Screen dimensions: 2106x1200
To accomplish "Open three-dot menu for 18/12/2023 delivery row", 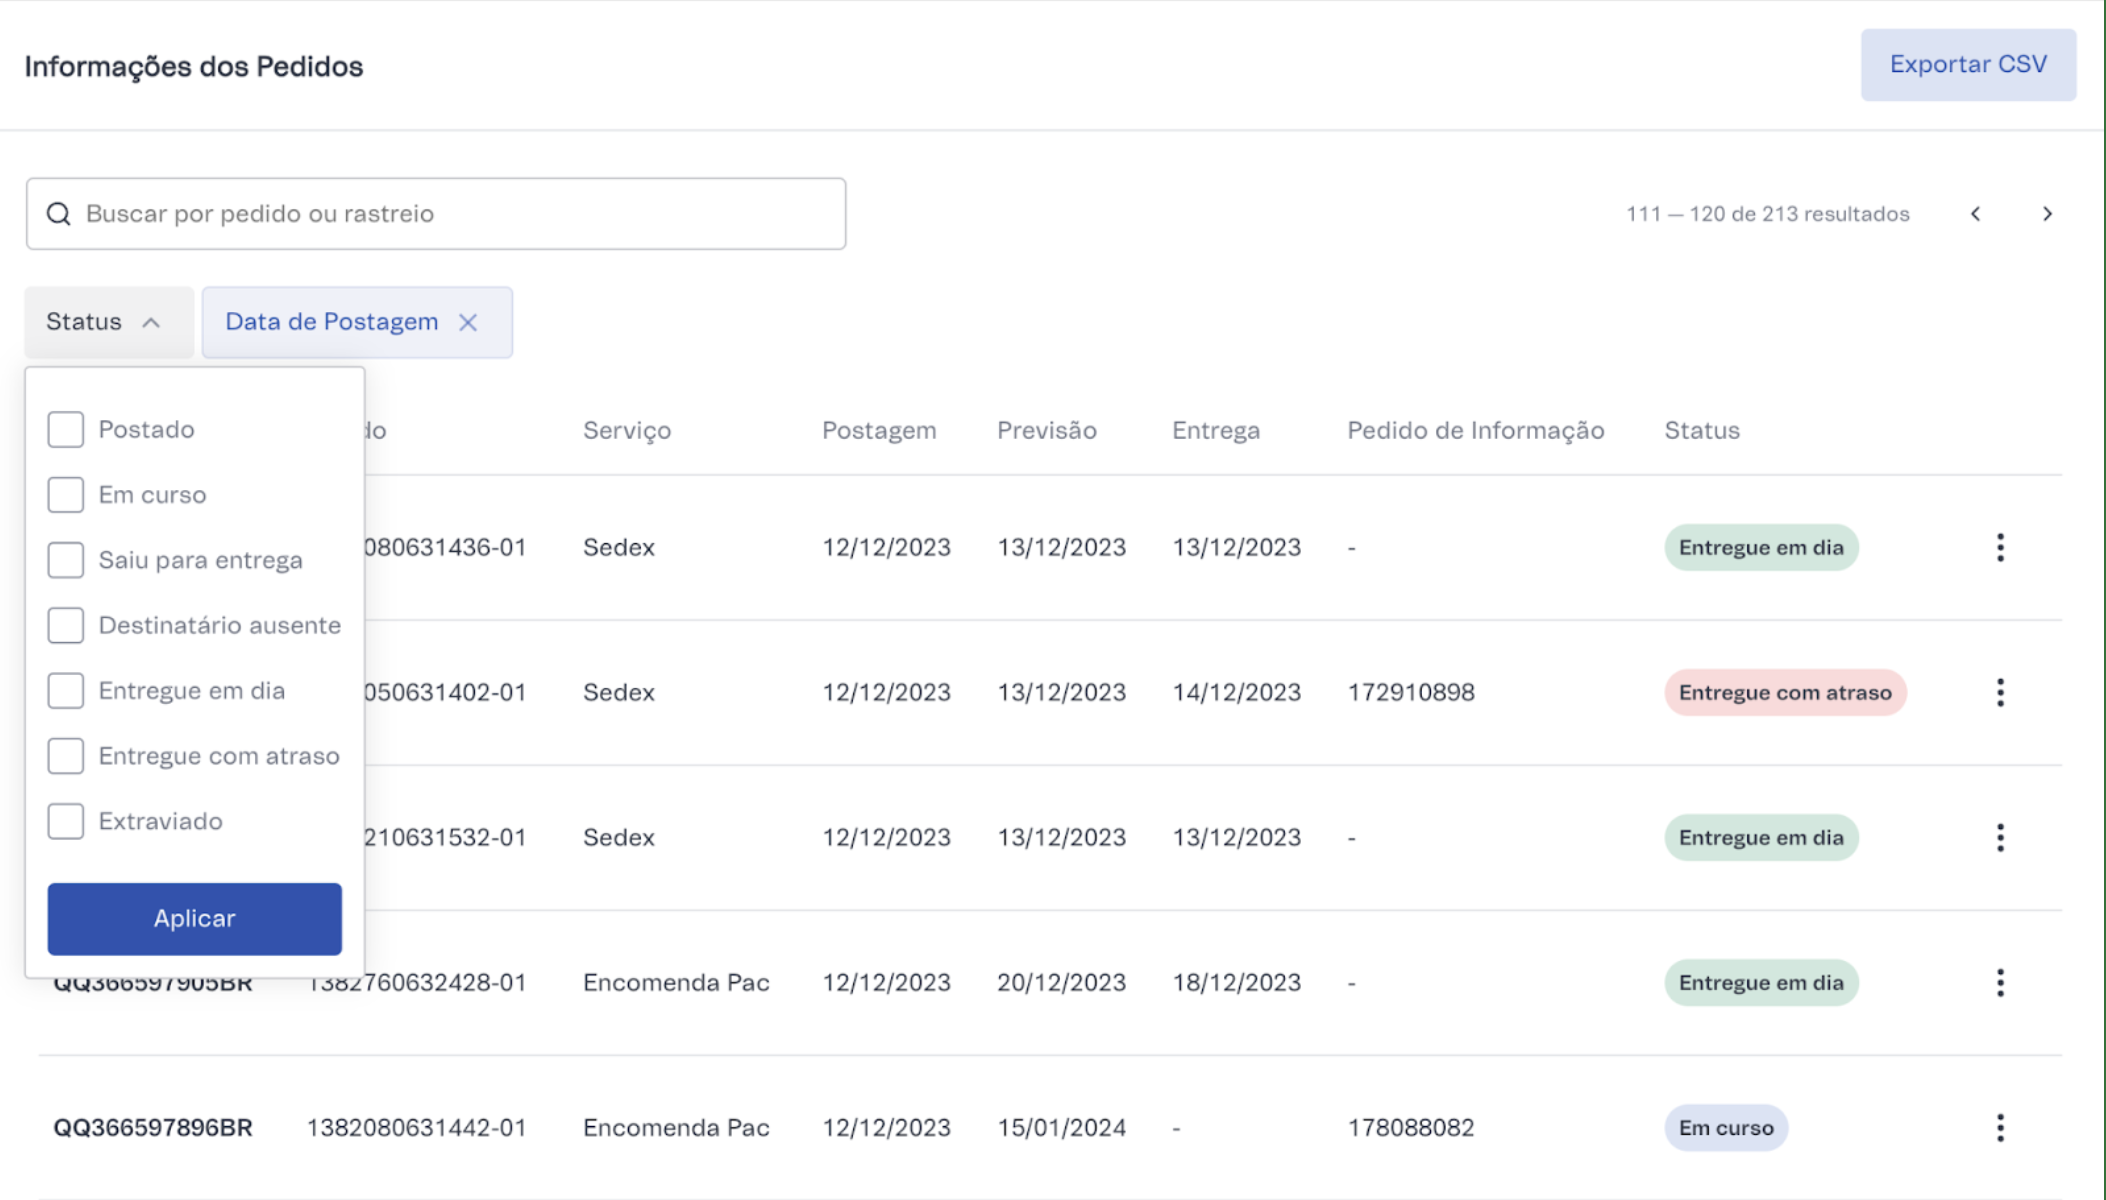I will click(x=2000, y=982).
